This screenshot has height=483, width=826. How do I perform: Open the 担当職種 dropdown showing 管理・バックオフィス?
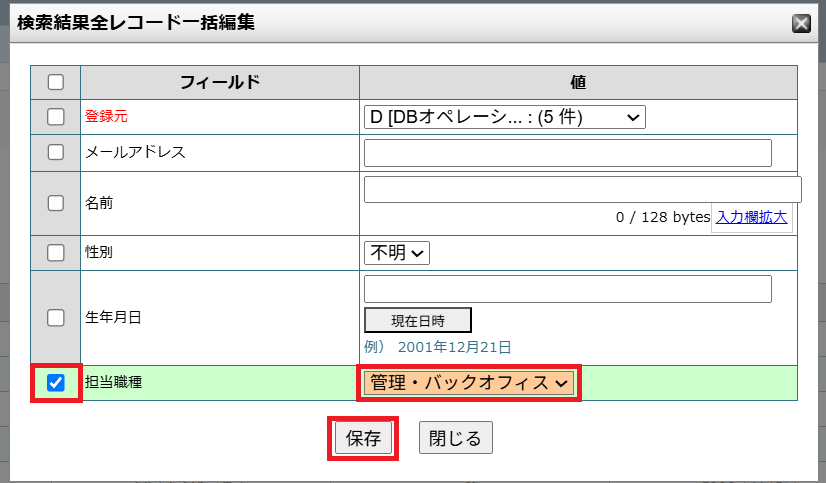point(467,382)
